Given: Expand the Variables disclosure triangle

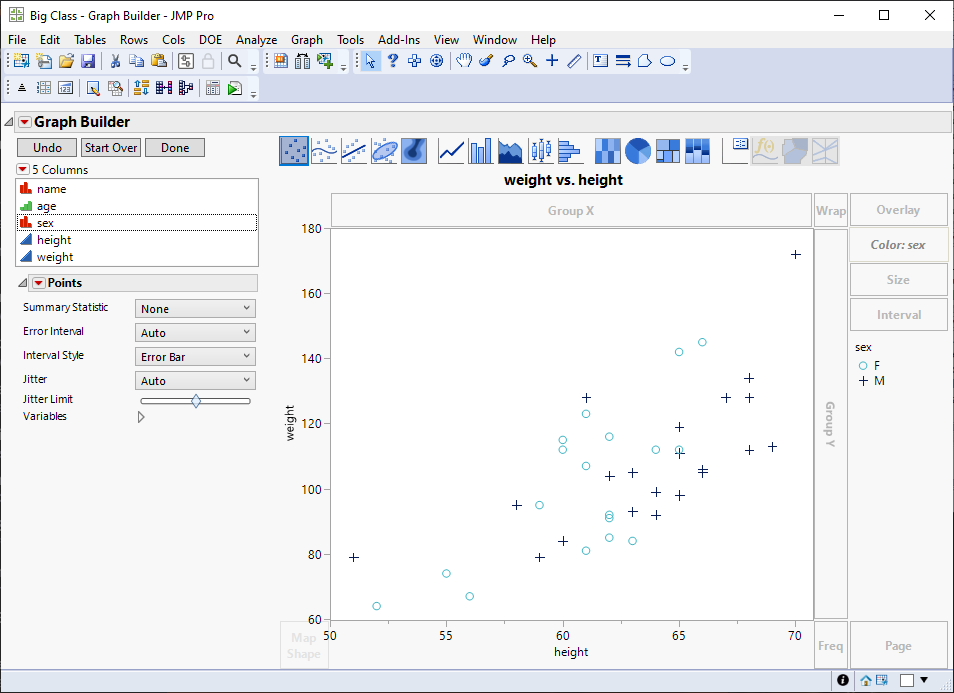Looking at the screenshot, I should pos(140,417).
